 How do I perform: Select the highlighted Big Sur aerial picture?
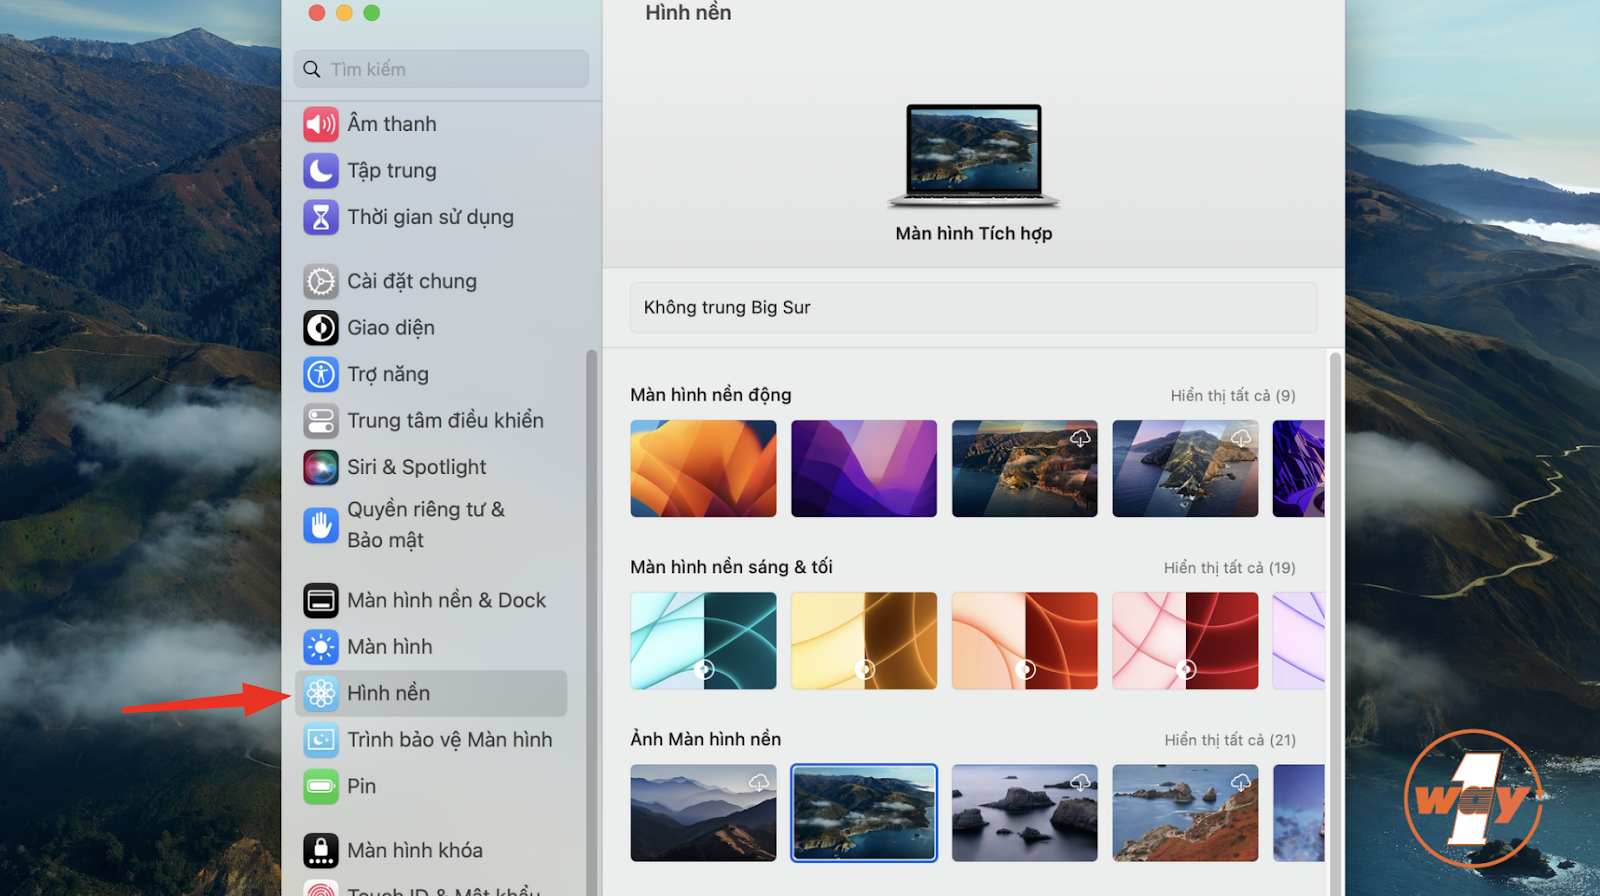(x=864, y=813)
